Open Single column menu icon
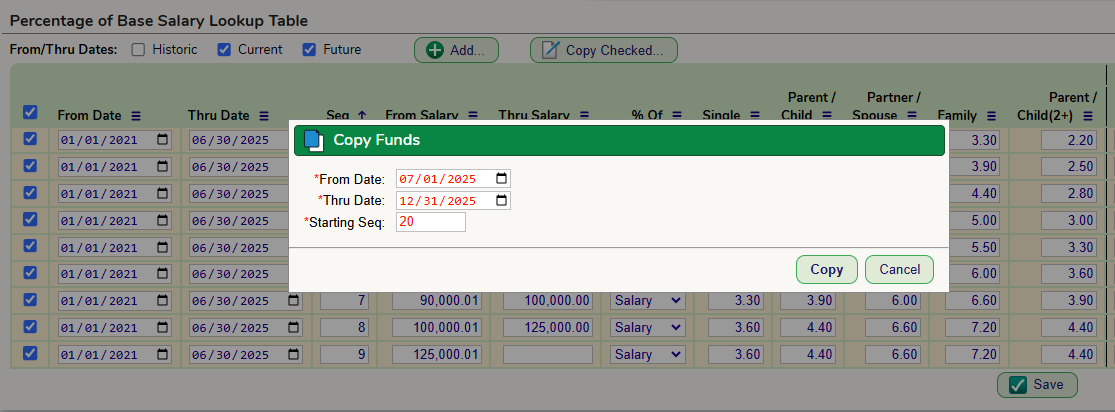1115x412 pixels. (754, 115)
